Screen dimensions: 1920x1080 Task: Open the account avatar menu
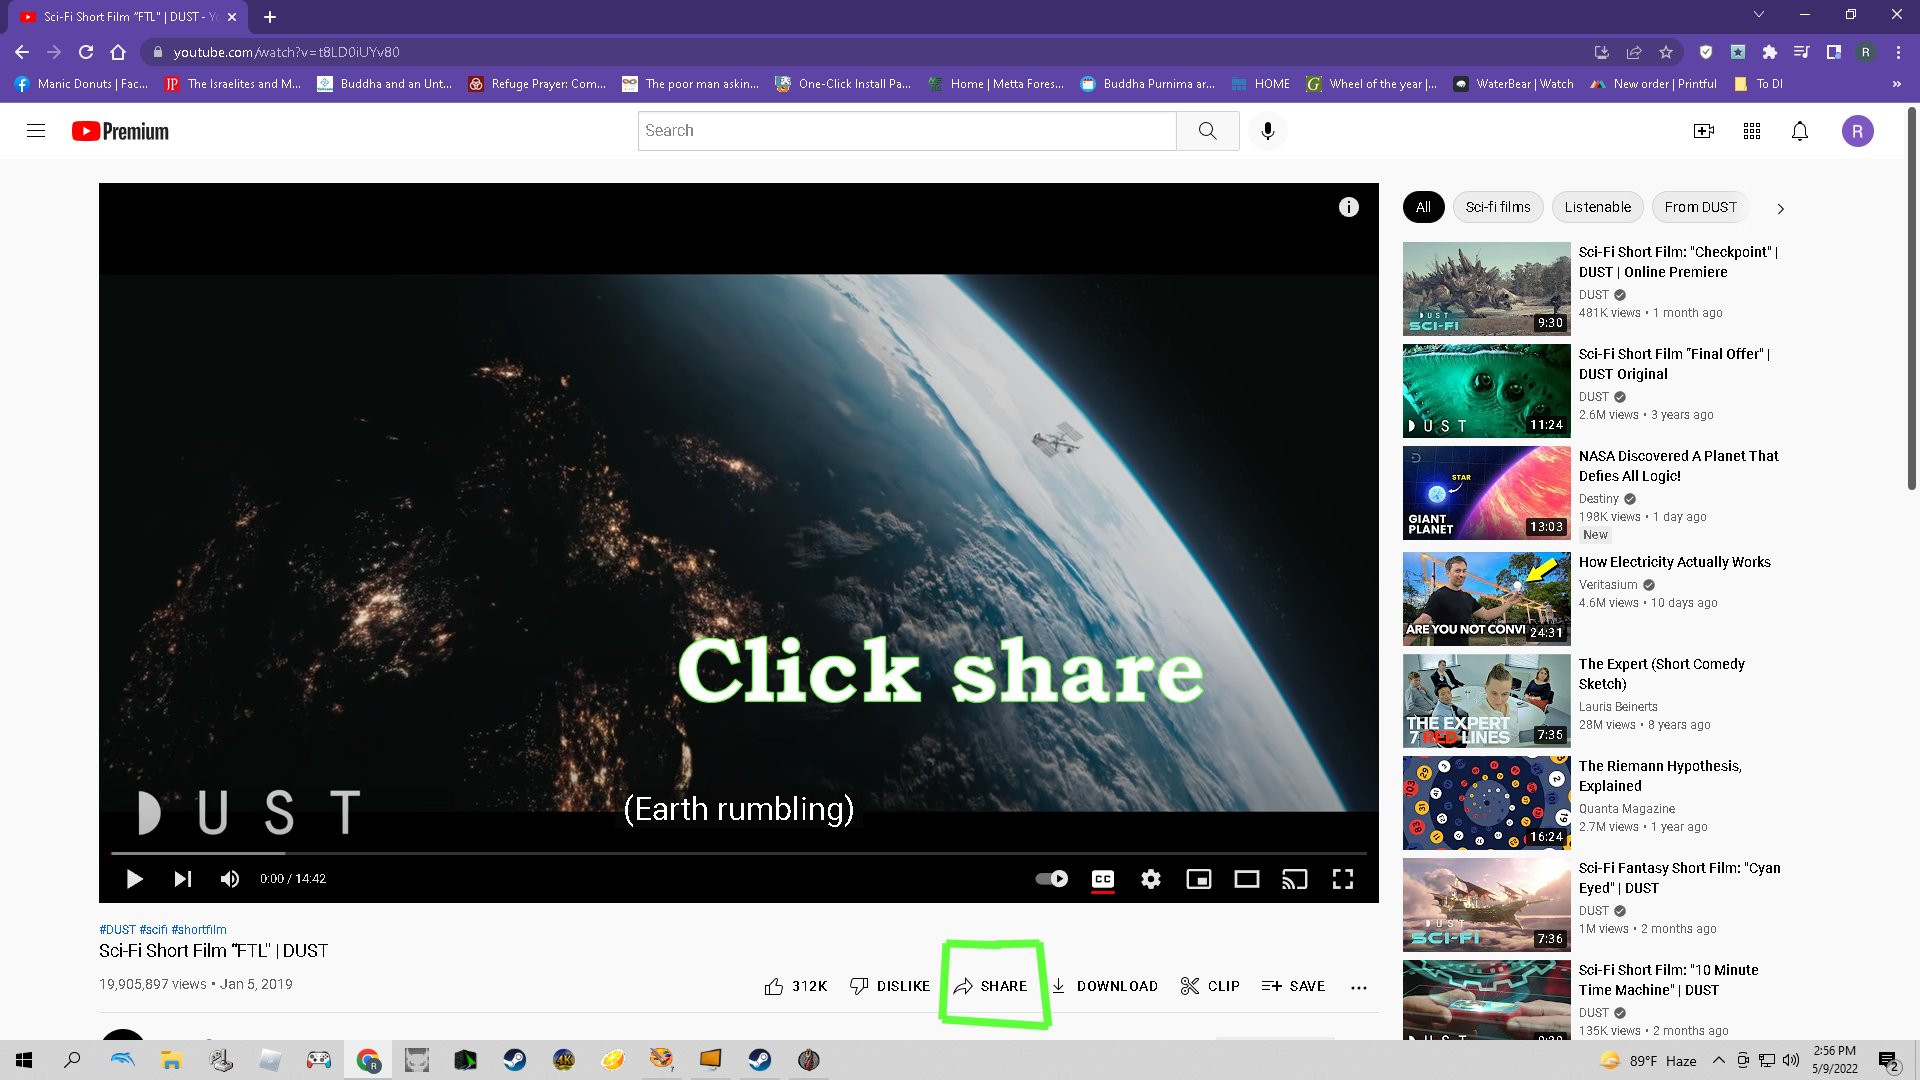[x=1858, y=131]
